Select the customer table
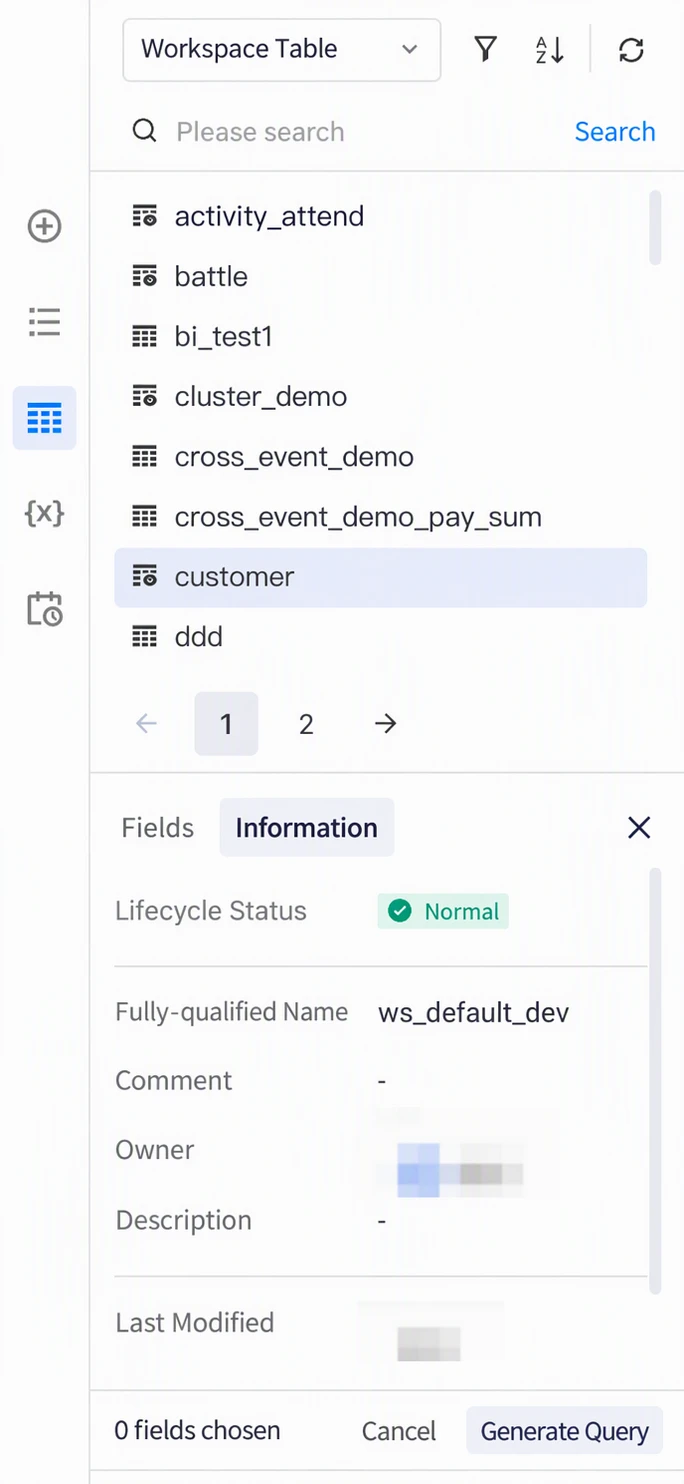 [381, 577]
